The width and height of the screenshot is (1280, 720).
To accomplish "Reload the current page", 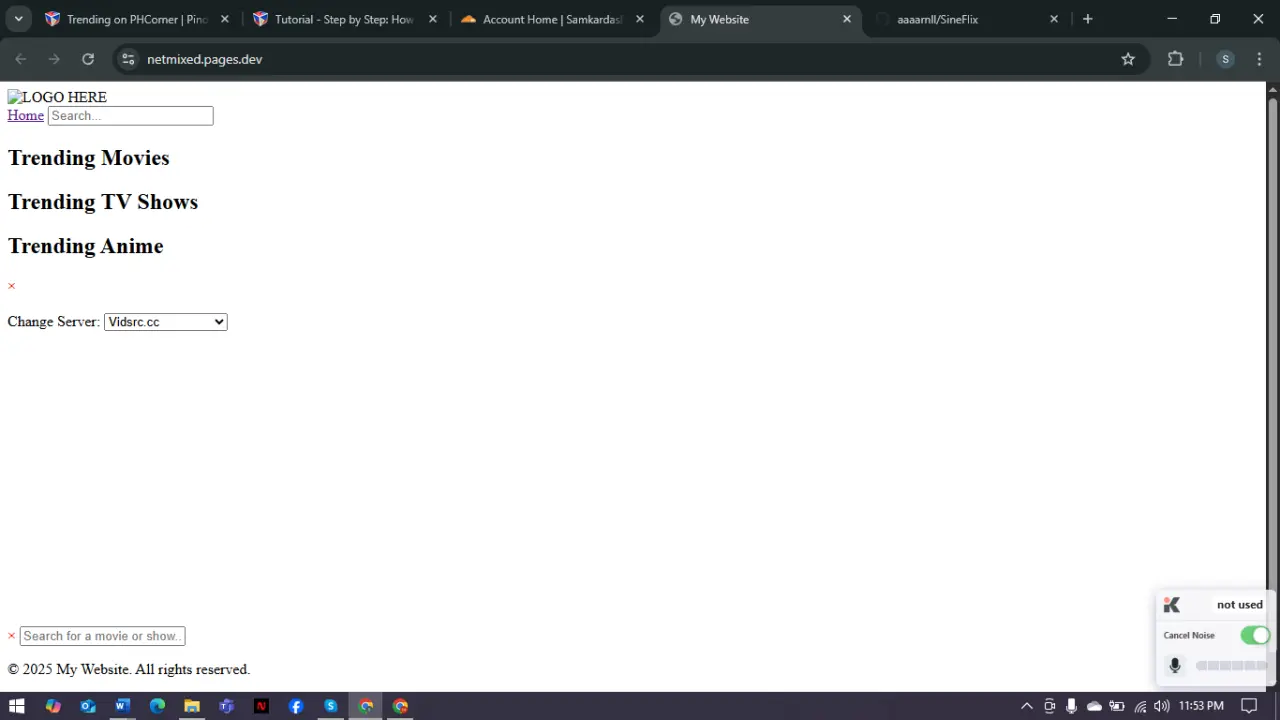I will [88, 59].
